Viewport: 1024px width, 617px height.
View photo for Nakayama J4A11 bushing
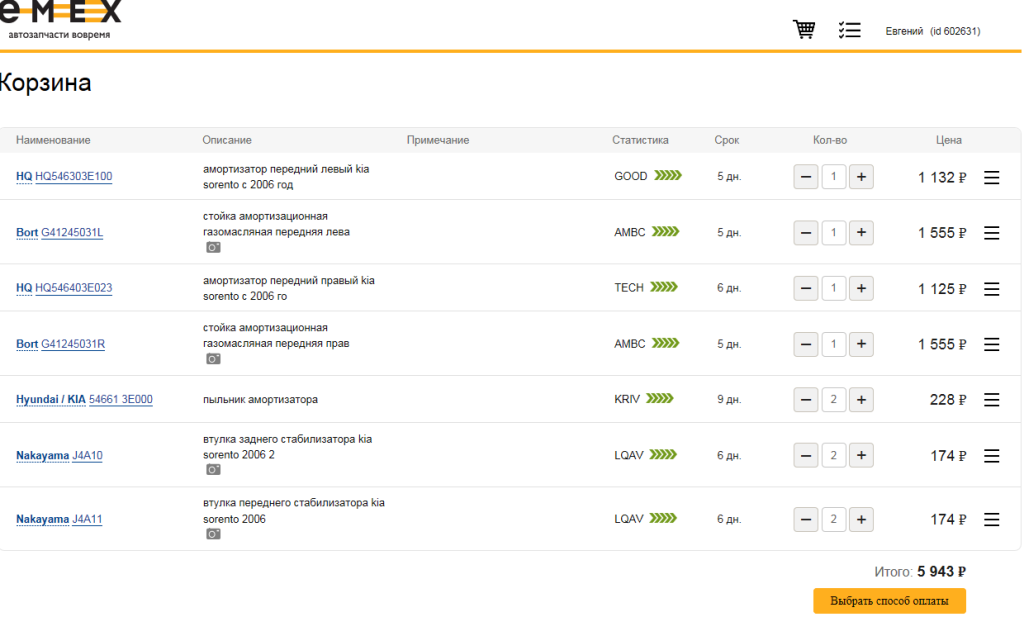click(213, 534)
